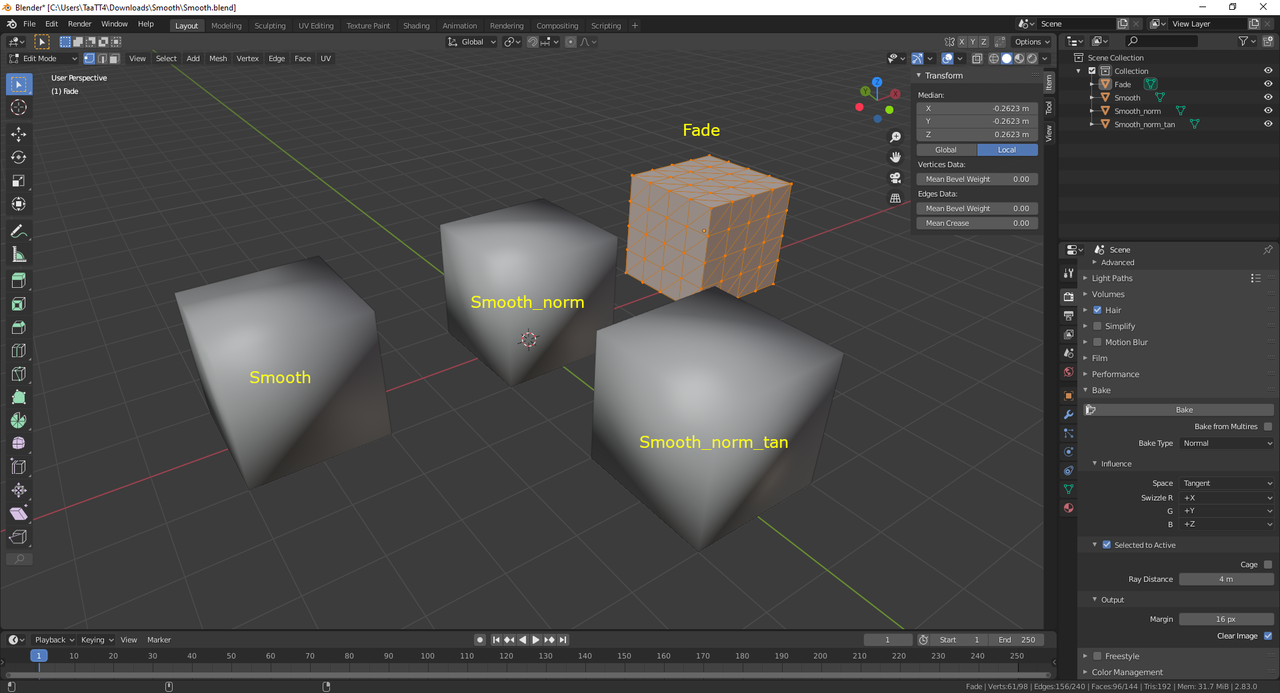
Task: Click the viewport zoom magnifier gizmo
Action: pos(895,137)
